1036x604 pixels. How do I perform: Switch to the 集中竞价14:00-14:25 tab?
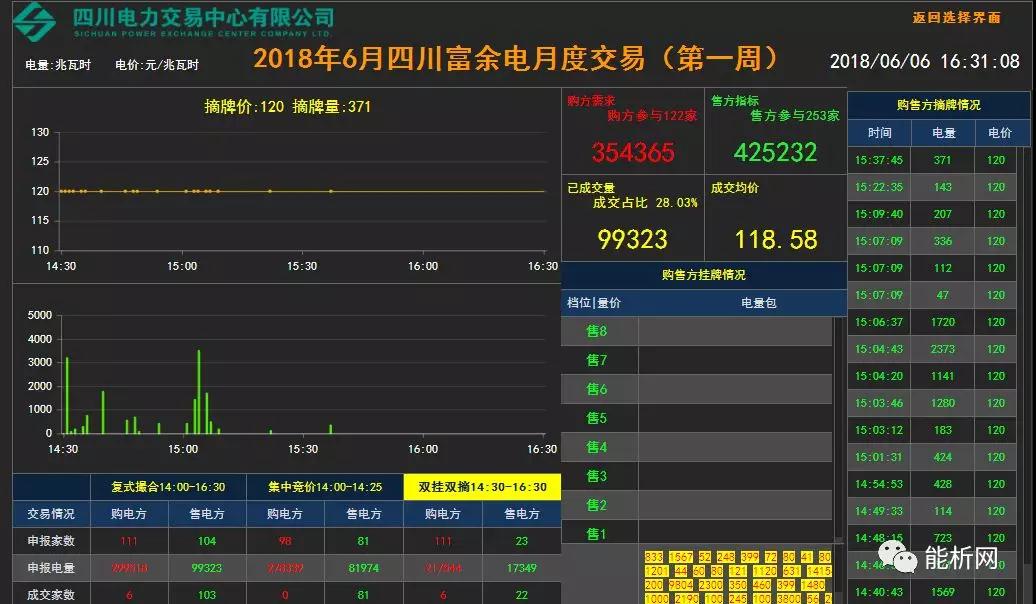pos(325,487)
